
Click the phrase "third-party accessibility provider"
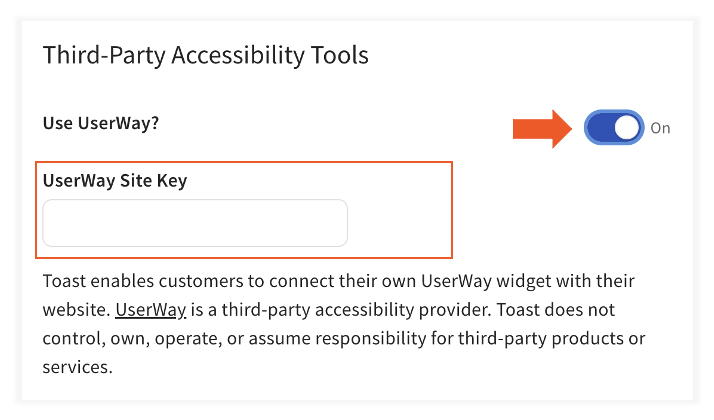(x=340, y=309)
